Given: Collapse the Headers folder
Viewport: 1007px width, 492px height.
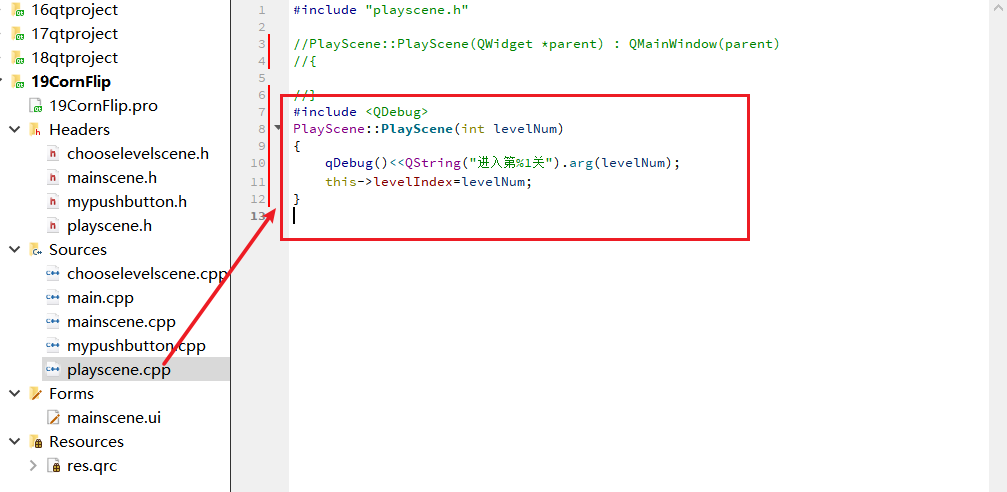Looking at the screenshot, I should click(14, 130).
